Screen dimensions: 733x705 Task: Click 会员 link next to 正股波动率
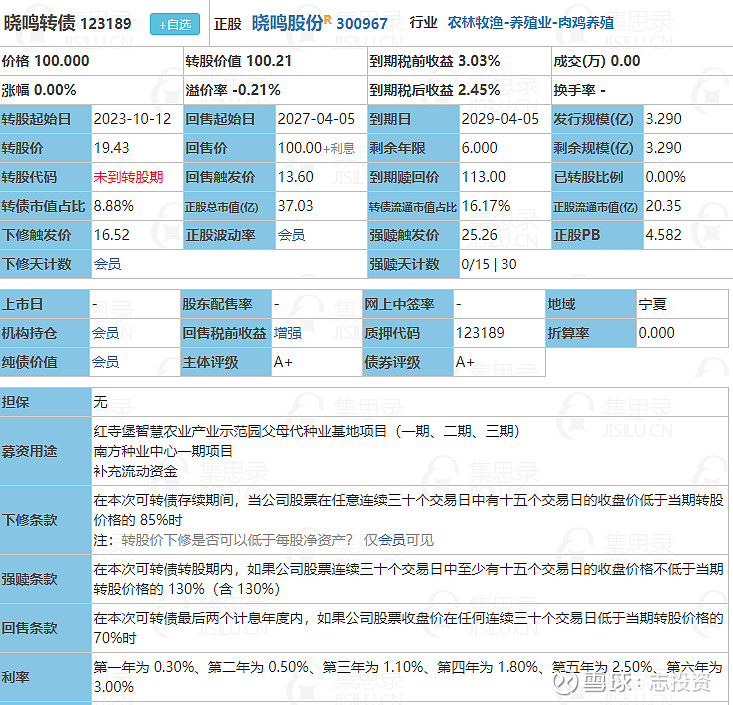291,235
